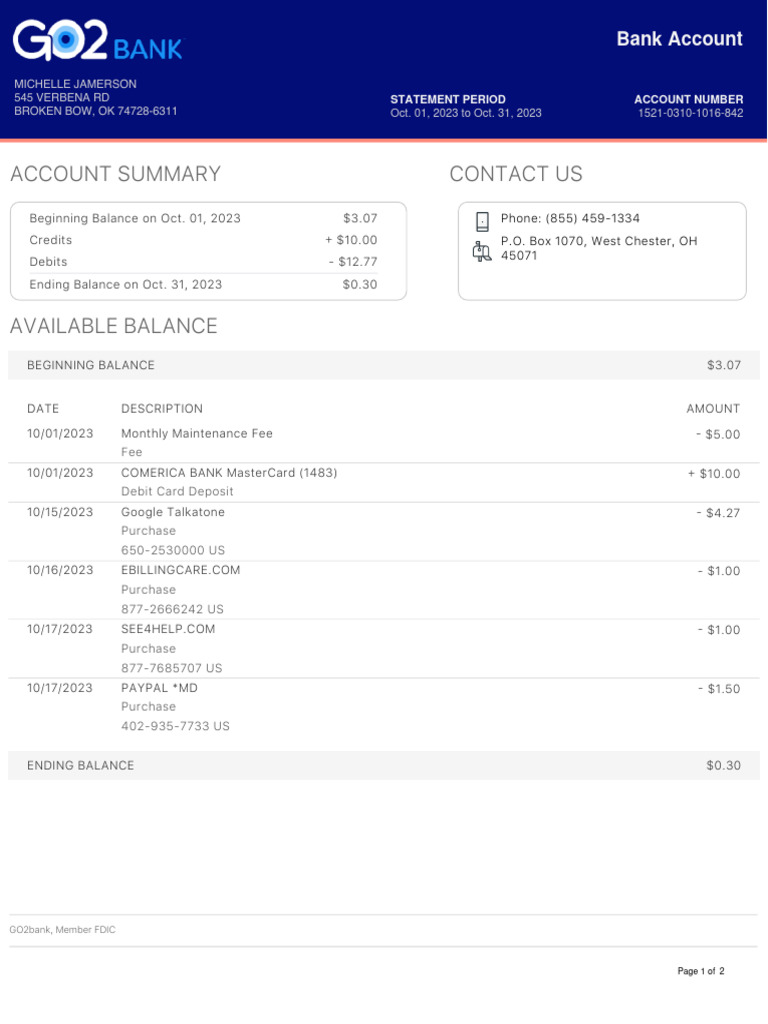
Task: Click the EBILLINGCARE.COM transaction description
Action: (181, 570)
